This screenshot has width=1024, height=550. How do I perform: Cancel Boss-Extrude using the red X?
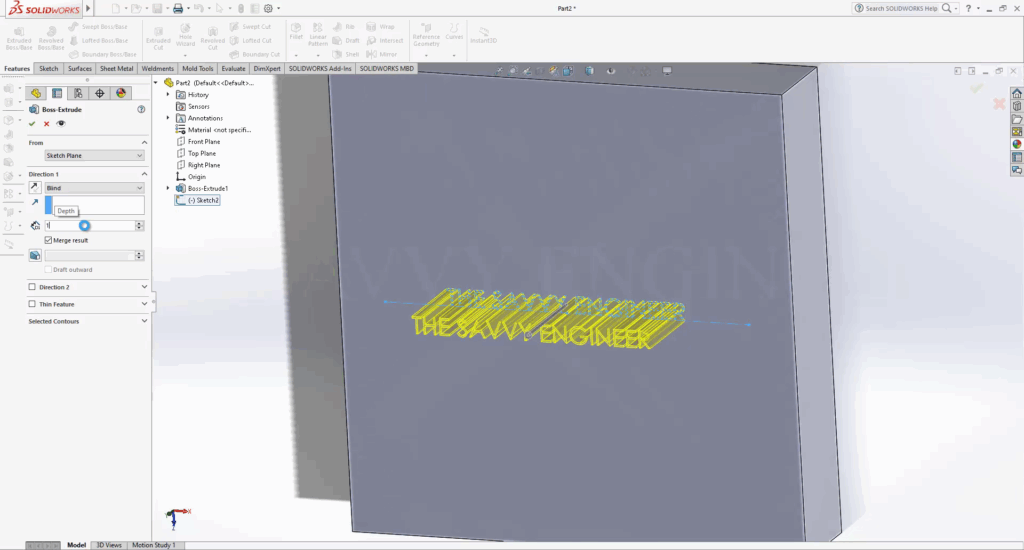tap(46, 123)
